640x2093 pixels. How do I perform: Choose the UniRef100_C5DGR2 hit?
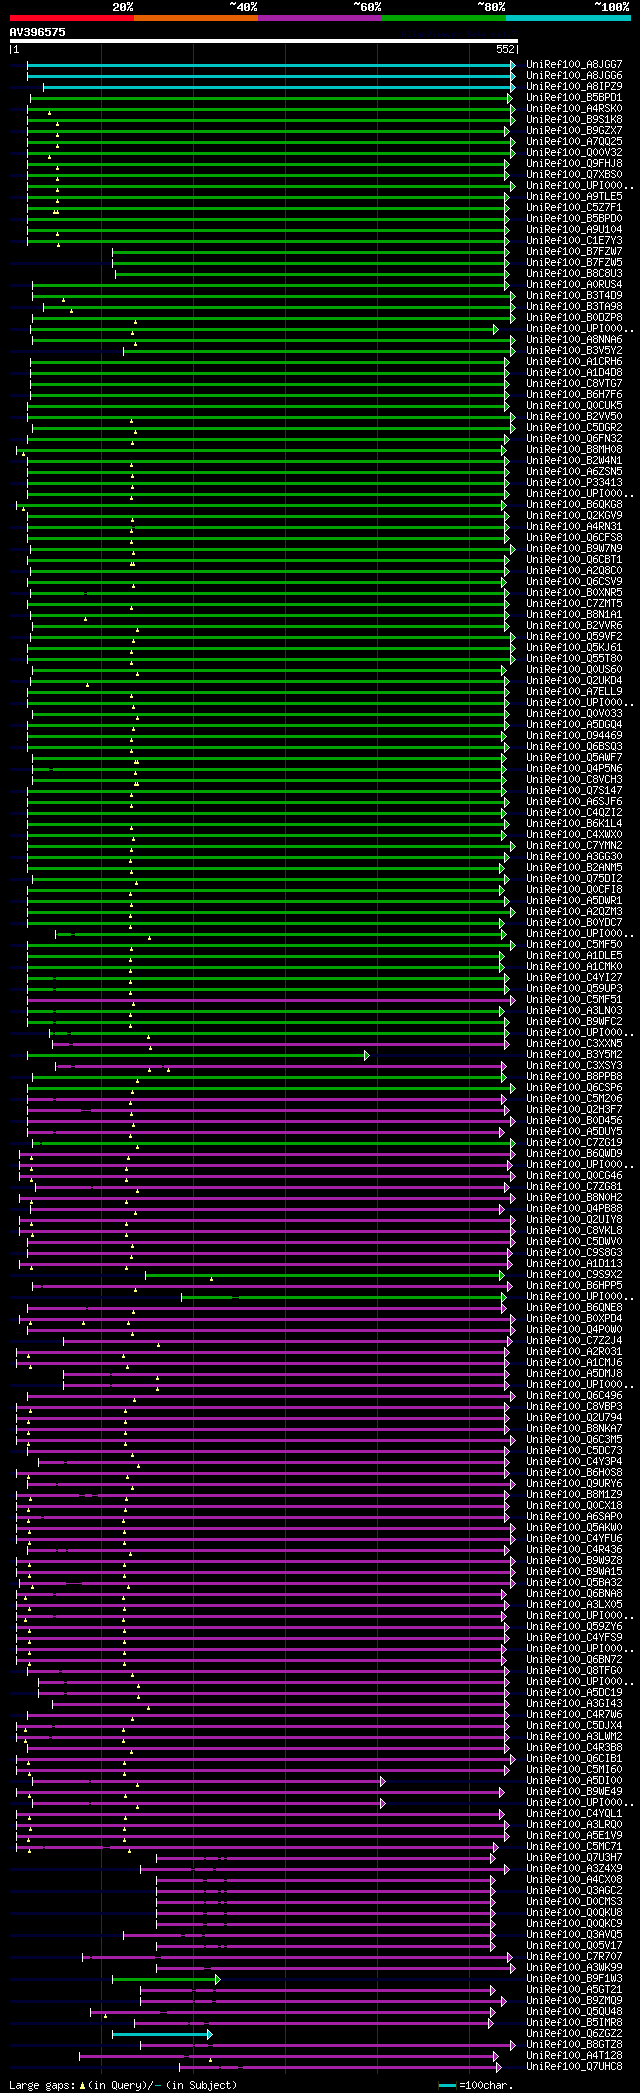574,428
